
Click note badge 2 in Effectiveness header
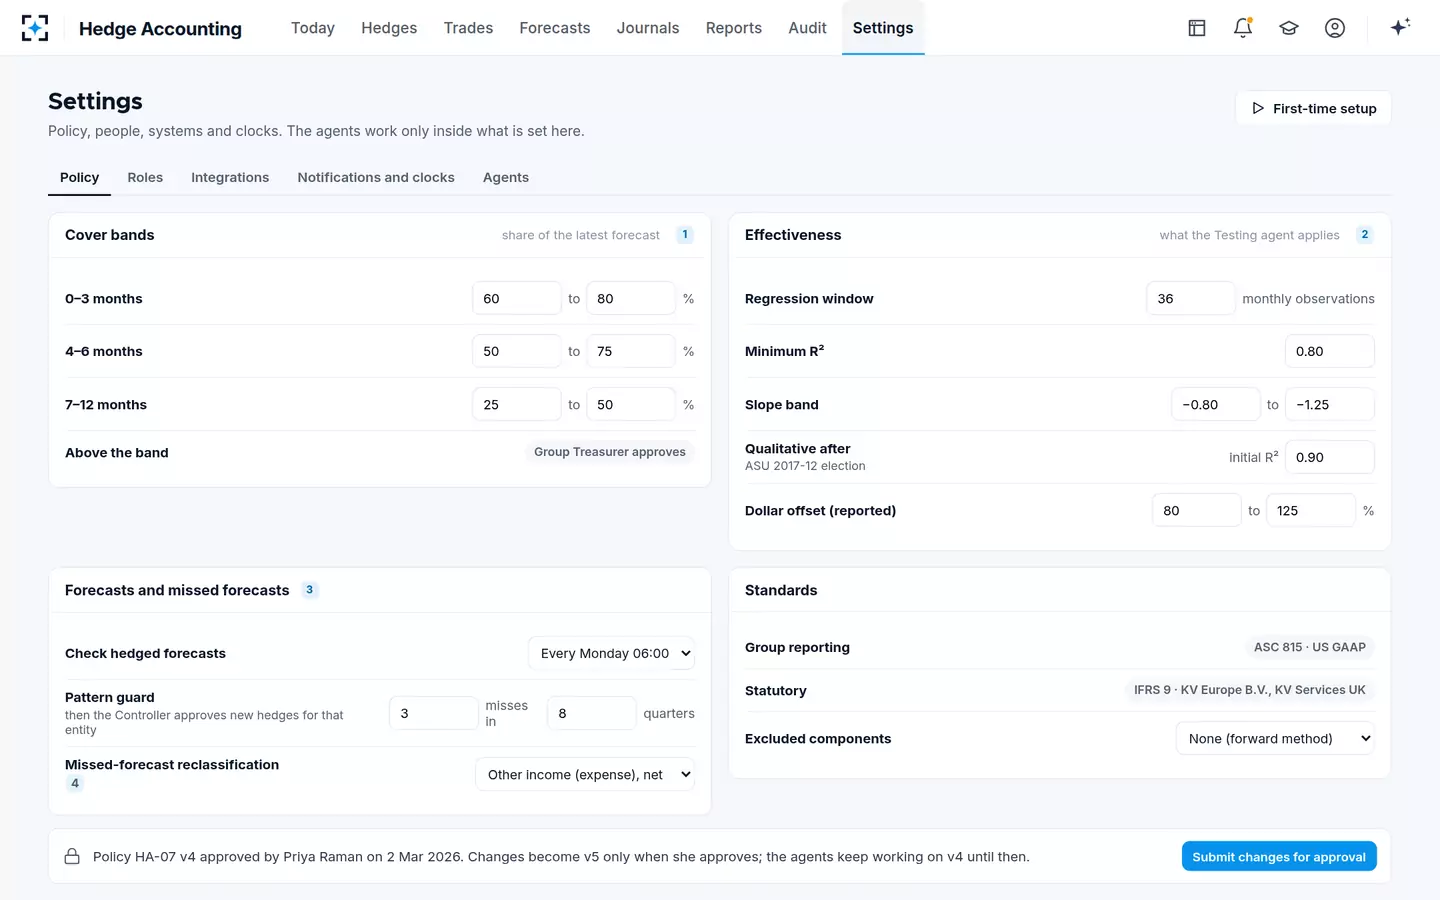pyautogui.click(x=1365, y=235)
